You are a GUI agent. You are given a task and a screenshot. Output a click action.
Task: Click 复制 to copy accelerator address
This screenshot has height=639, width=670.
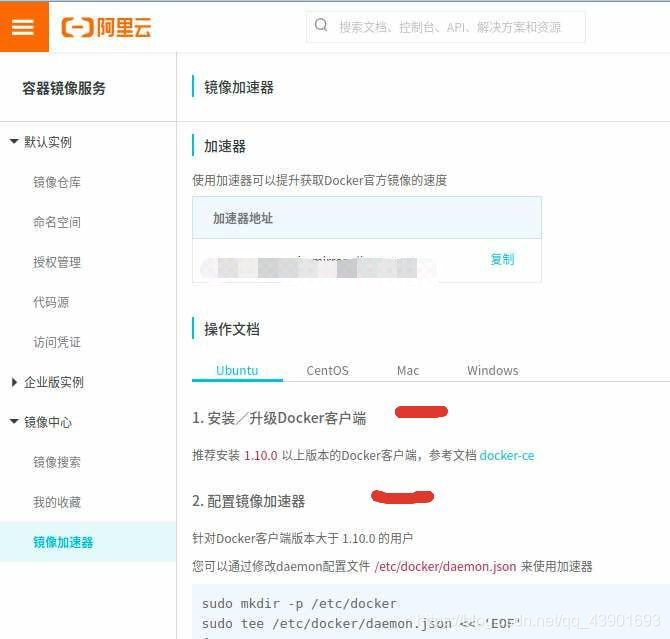tap(502, 259)
